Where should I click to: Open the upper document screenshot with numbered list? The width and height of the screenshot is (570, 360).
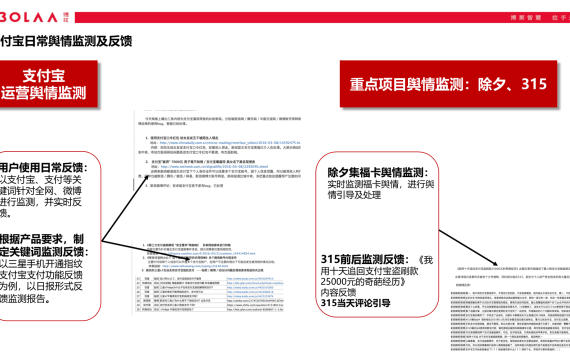click(x=218, y=149)
